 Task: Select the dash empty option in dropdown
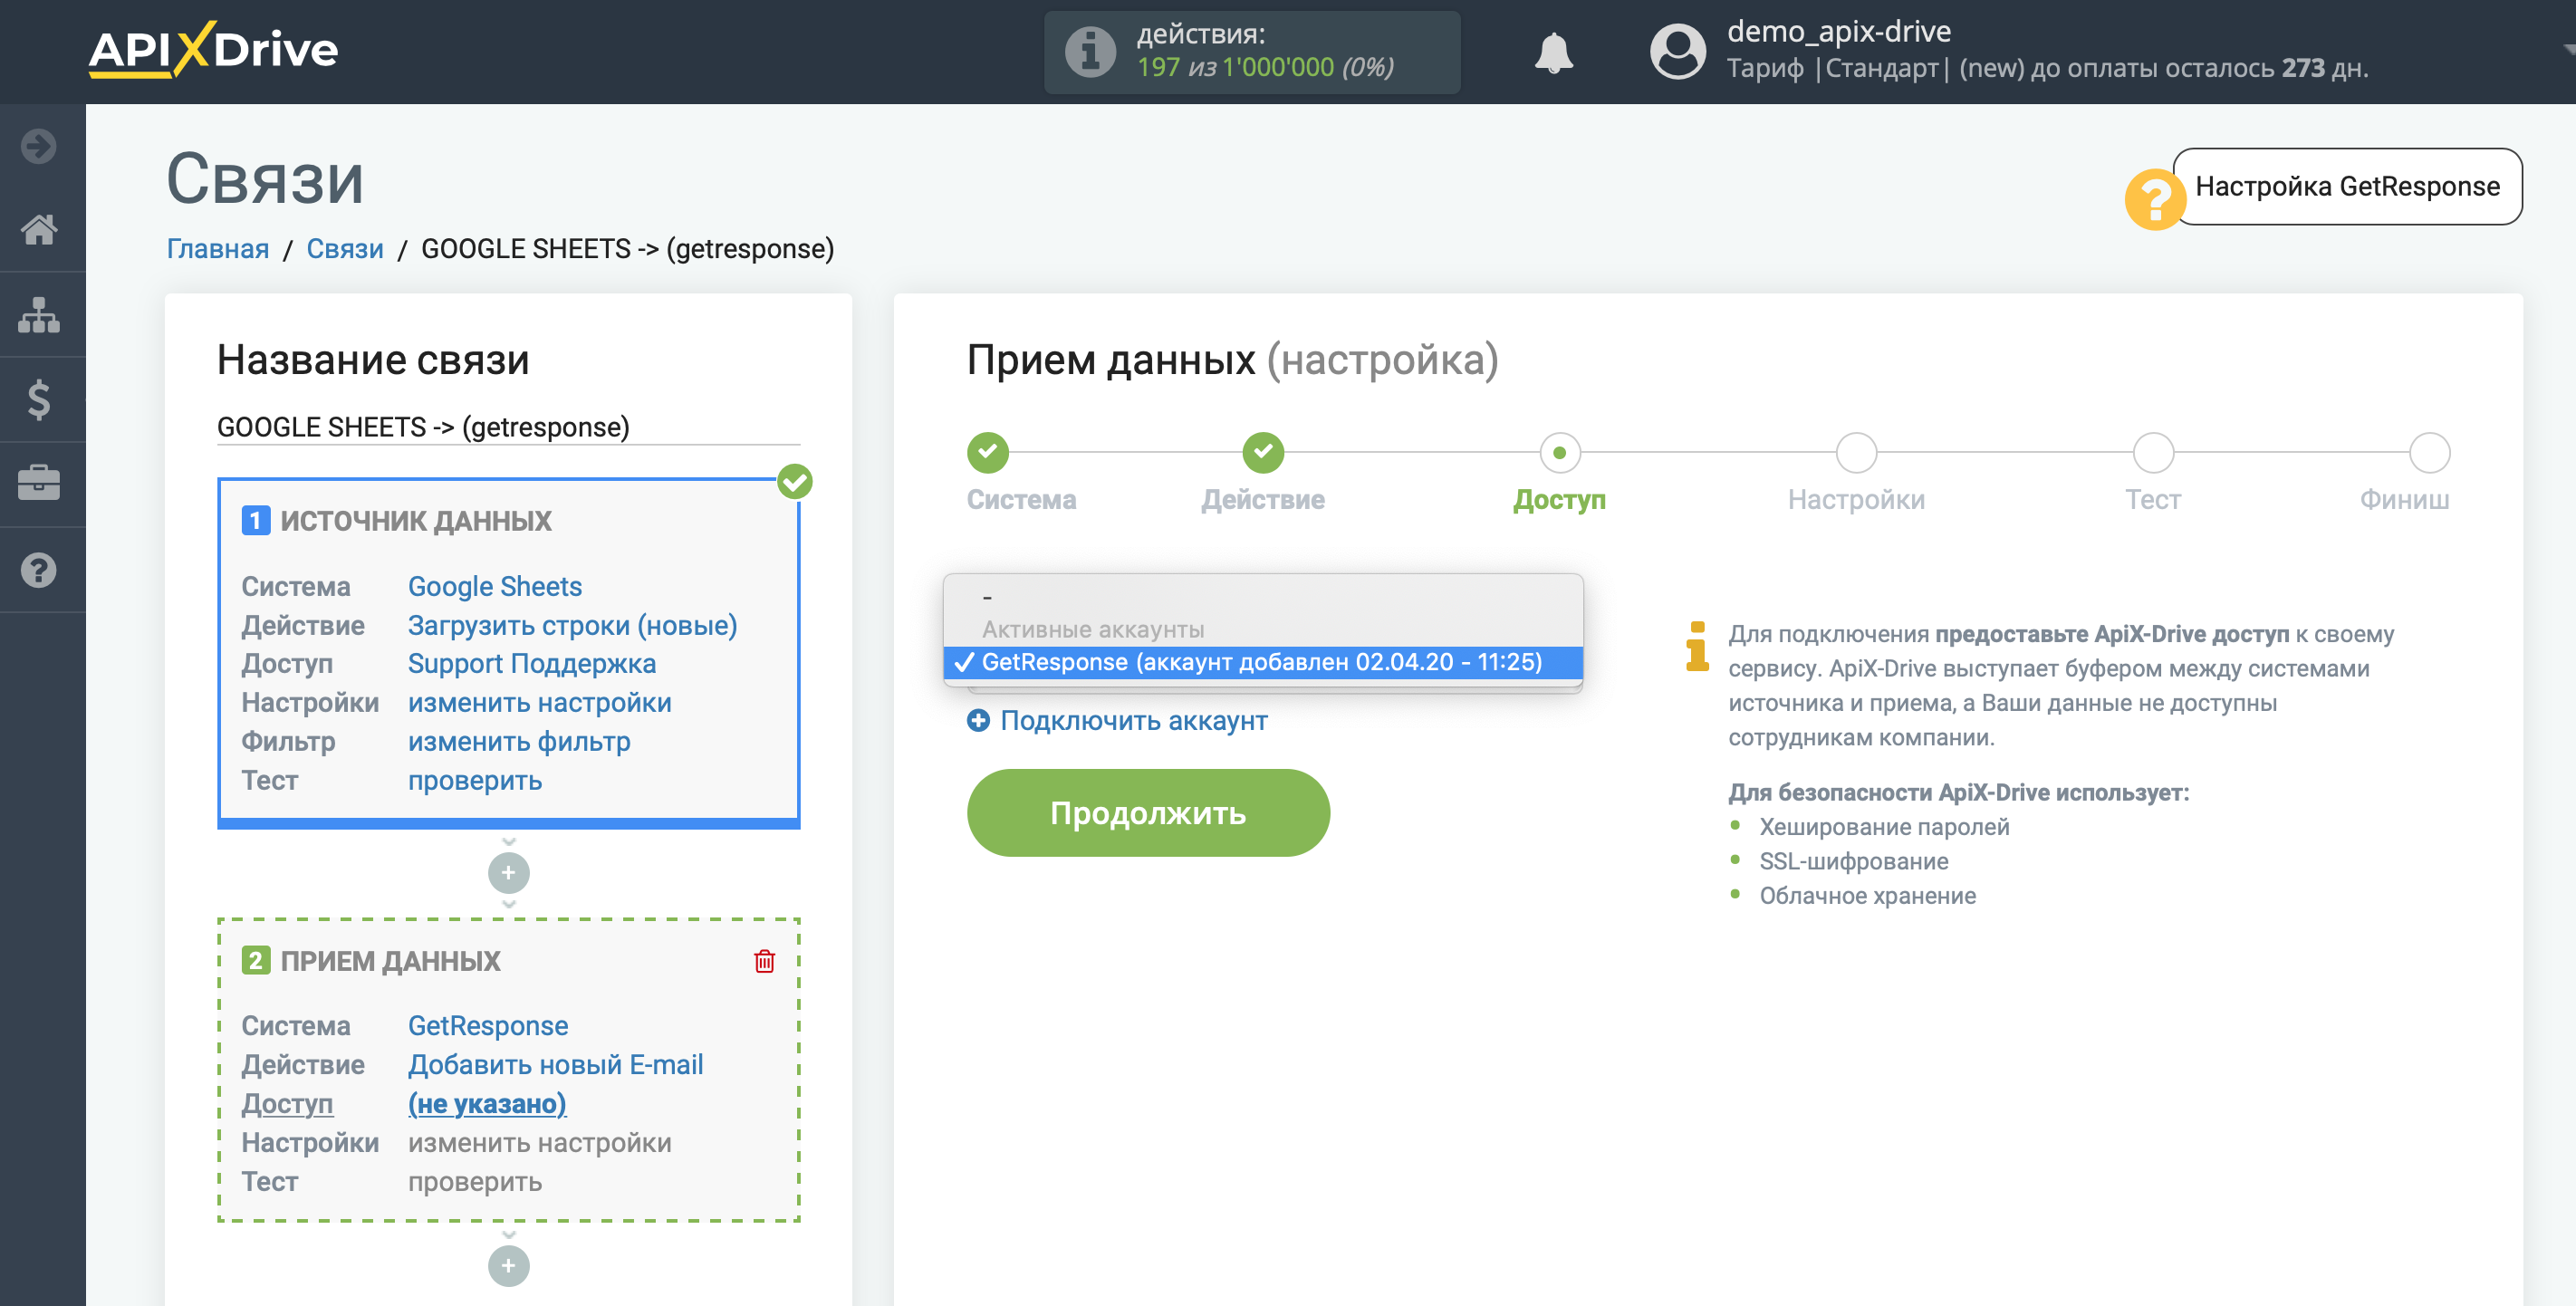(x=1262, y=597)
